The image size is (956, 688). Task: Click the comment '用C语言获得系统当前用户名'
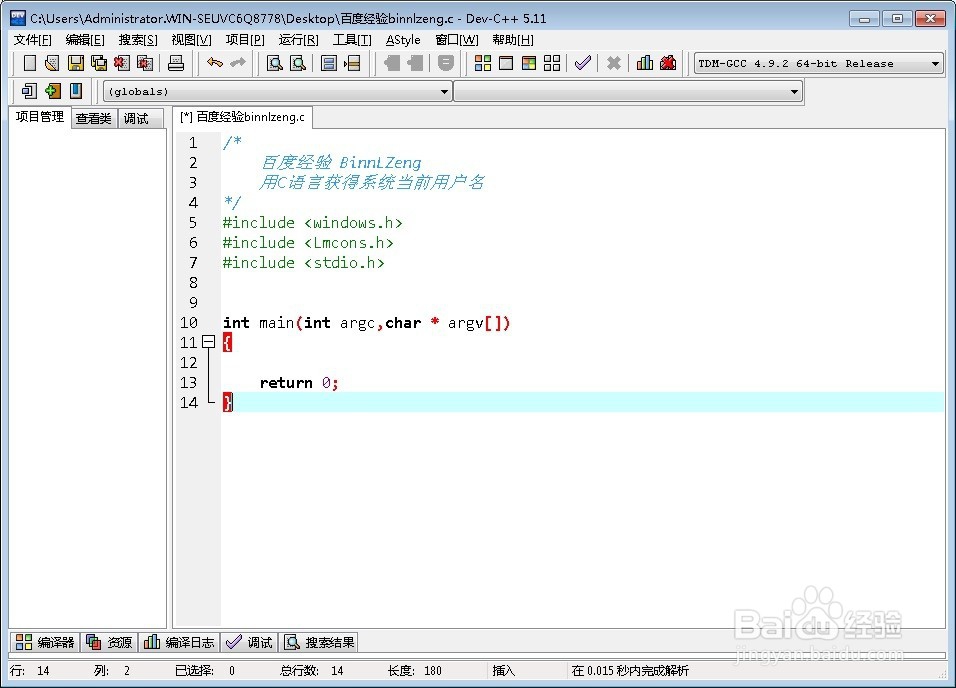tap(371, 182)
